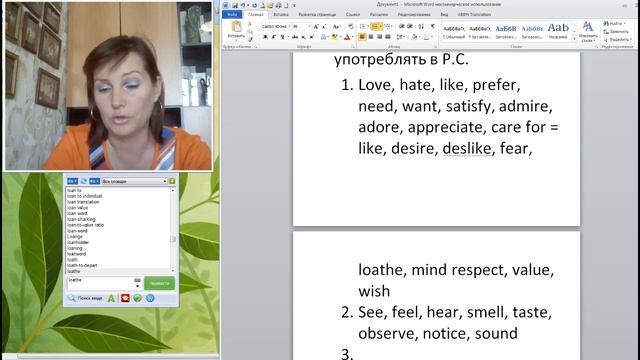Viewport: 640px width, 360px height.
Task: Open the font color dropdown arrow
Action: coord(352,38)
